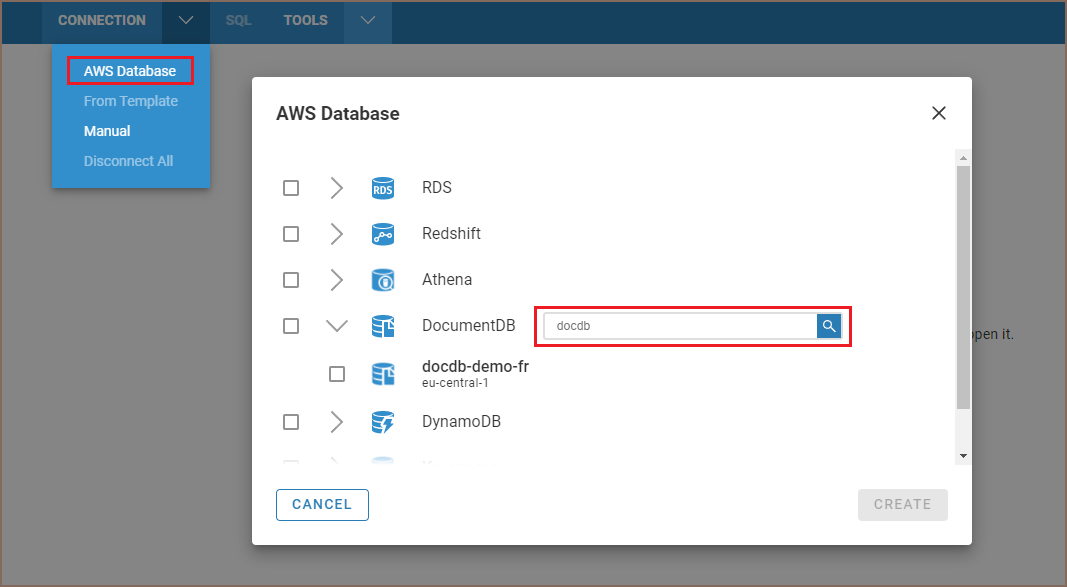Viewport: 1067px width, 587px height.
Task: Click the docdb-demo-fr cluster icon
Action: [x=382, y=374]
